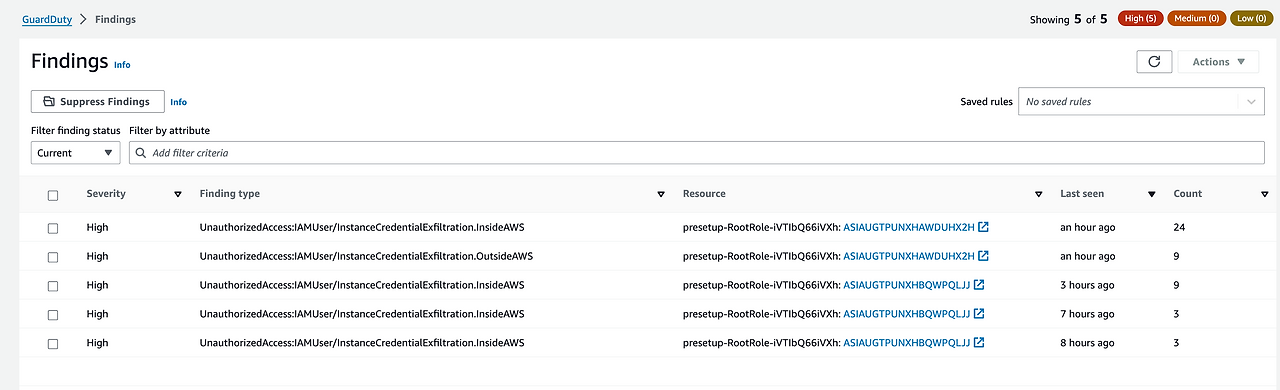The height and width of the screenshot is (390, 1280).
Task: Click the search magnifier icon in filter box
Action: 141,153
